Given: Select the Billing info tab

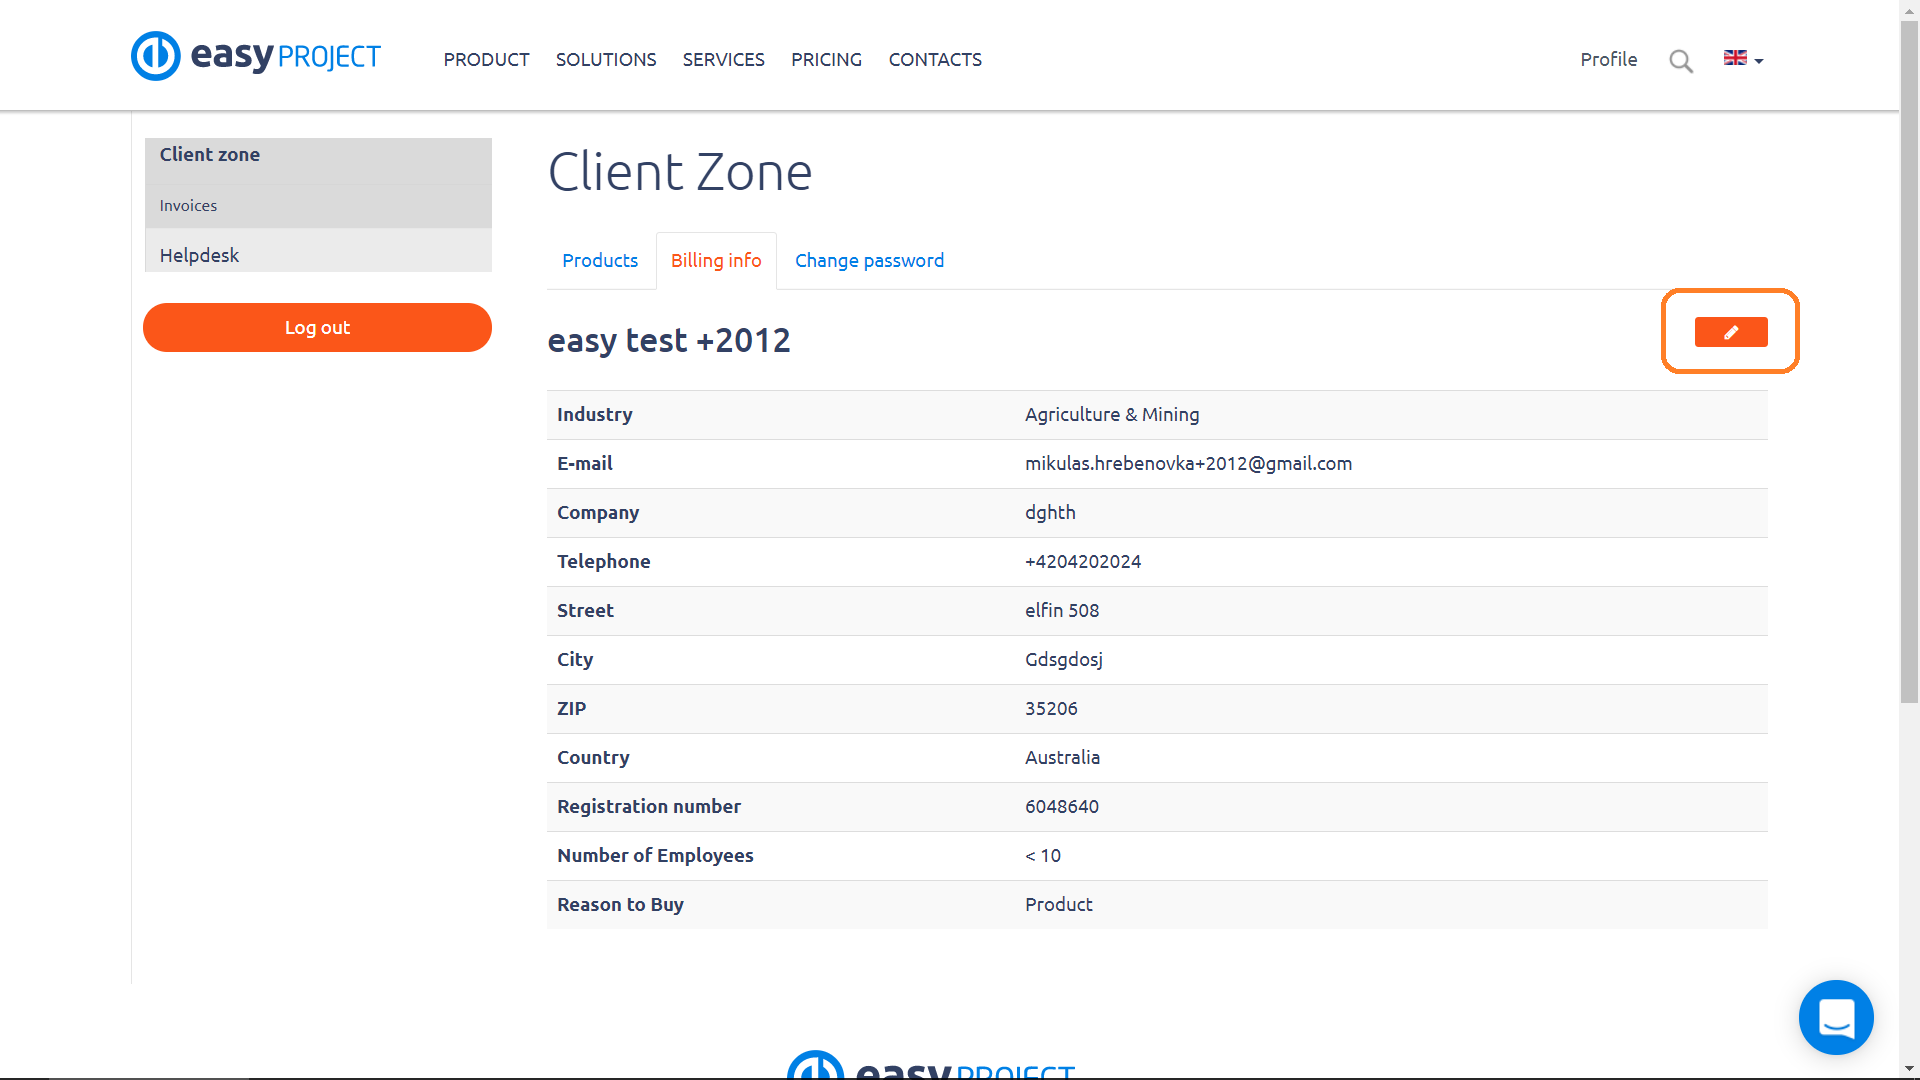Looking at the screenshot, I should coord(716,261).
